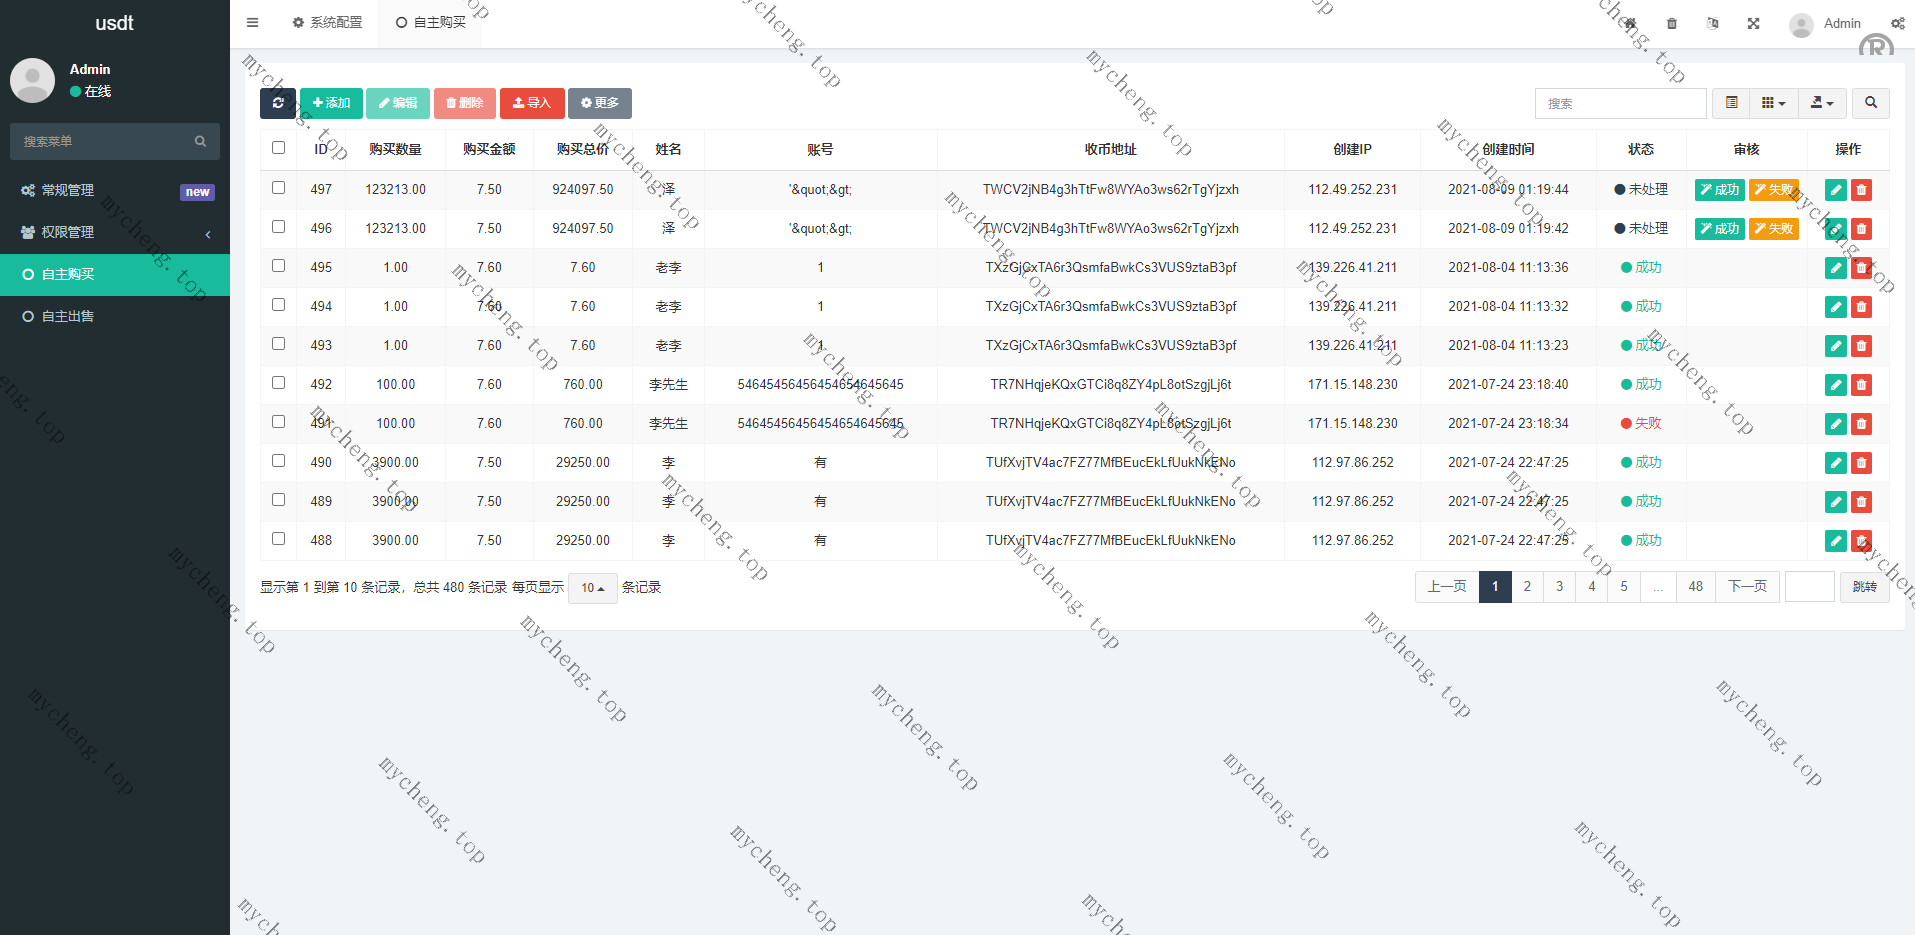Screen dimensions: 1915x935
Task: Open the columns grid dropdown
Action: [x=1773, y=103]
